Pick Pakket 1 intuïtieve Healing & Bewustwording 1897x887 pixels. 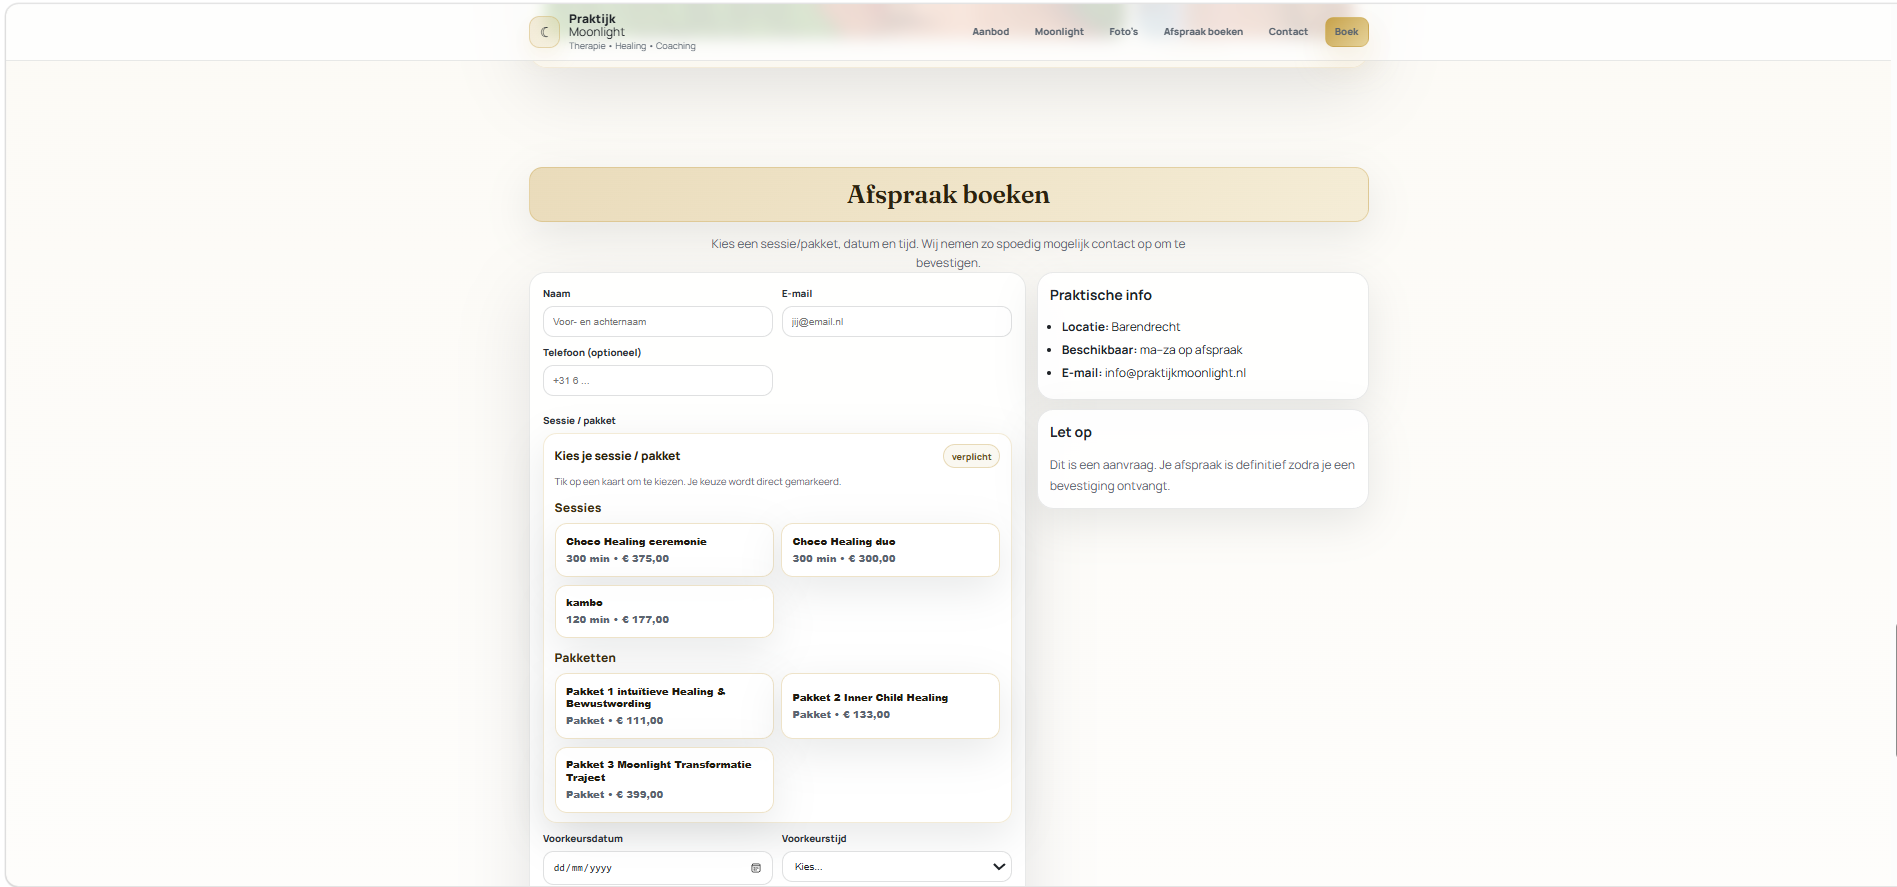click(664, 706)
